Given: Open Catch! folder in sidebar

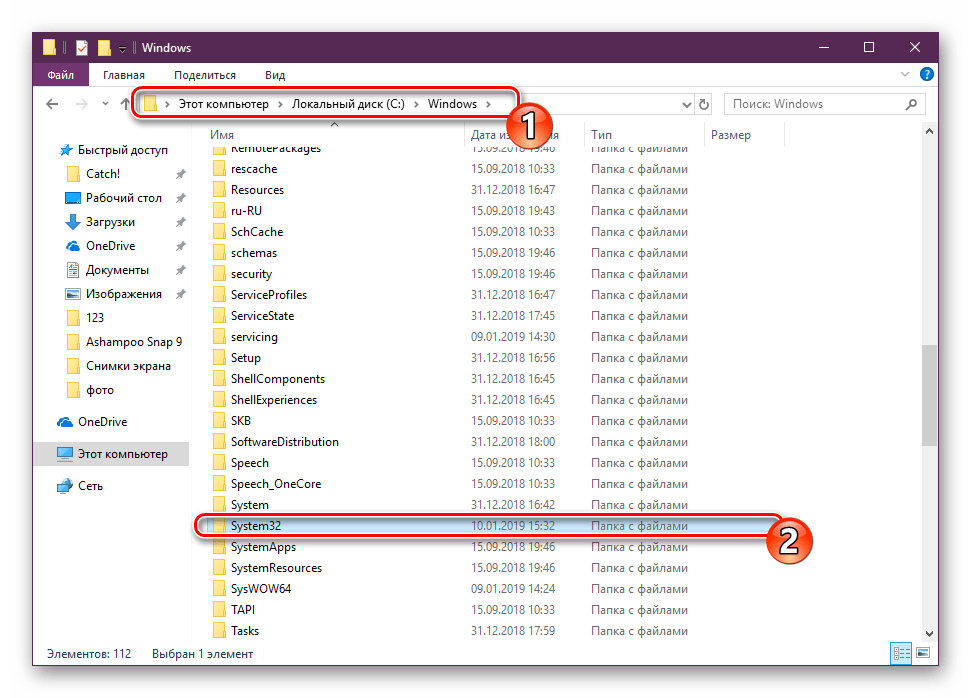Looking at the screenshot, I should pyautogui.click(x=103, y=174).
